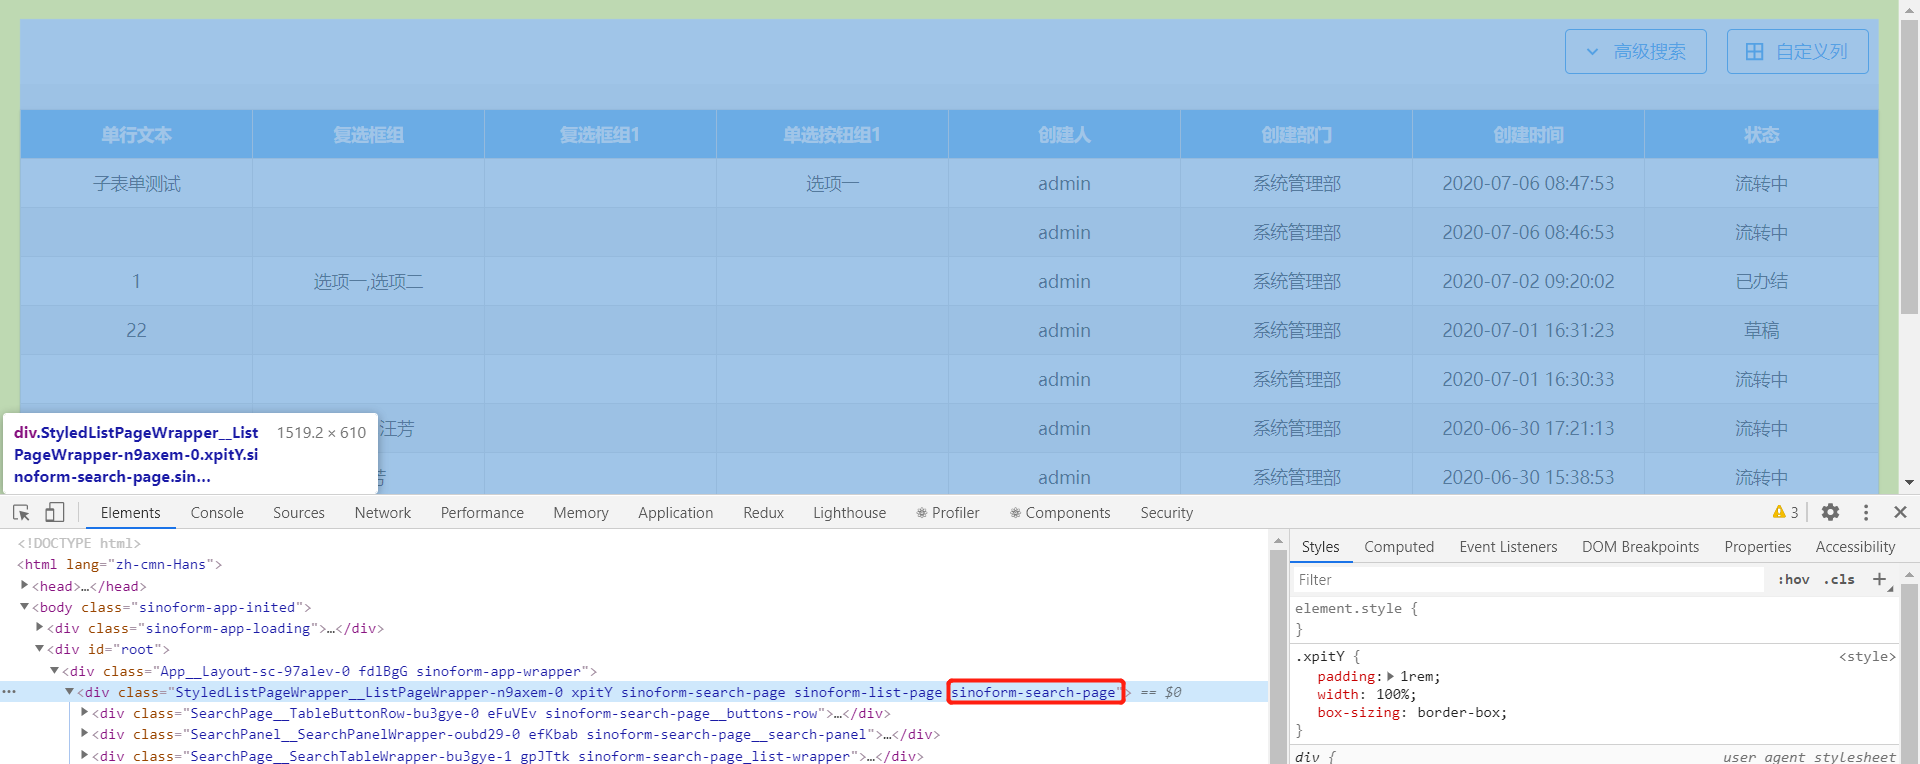Click the page vertical scrollbar down arrow

1909,482
